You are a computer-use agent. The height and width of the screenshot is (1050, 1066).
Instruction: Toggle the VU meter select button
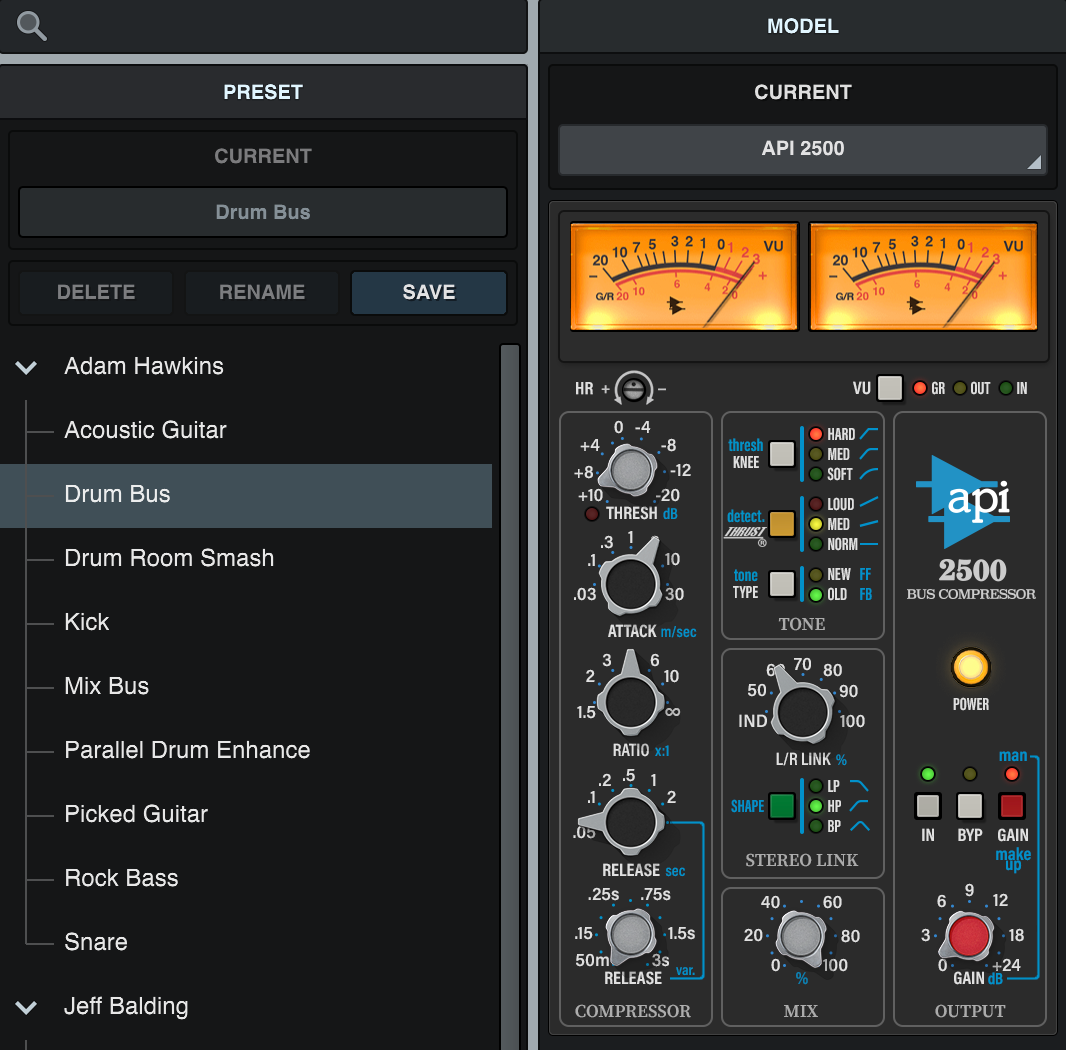tap(889, 388)
